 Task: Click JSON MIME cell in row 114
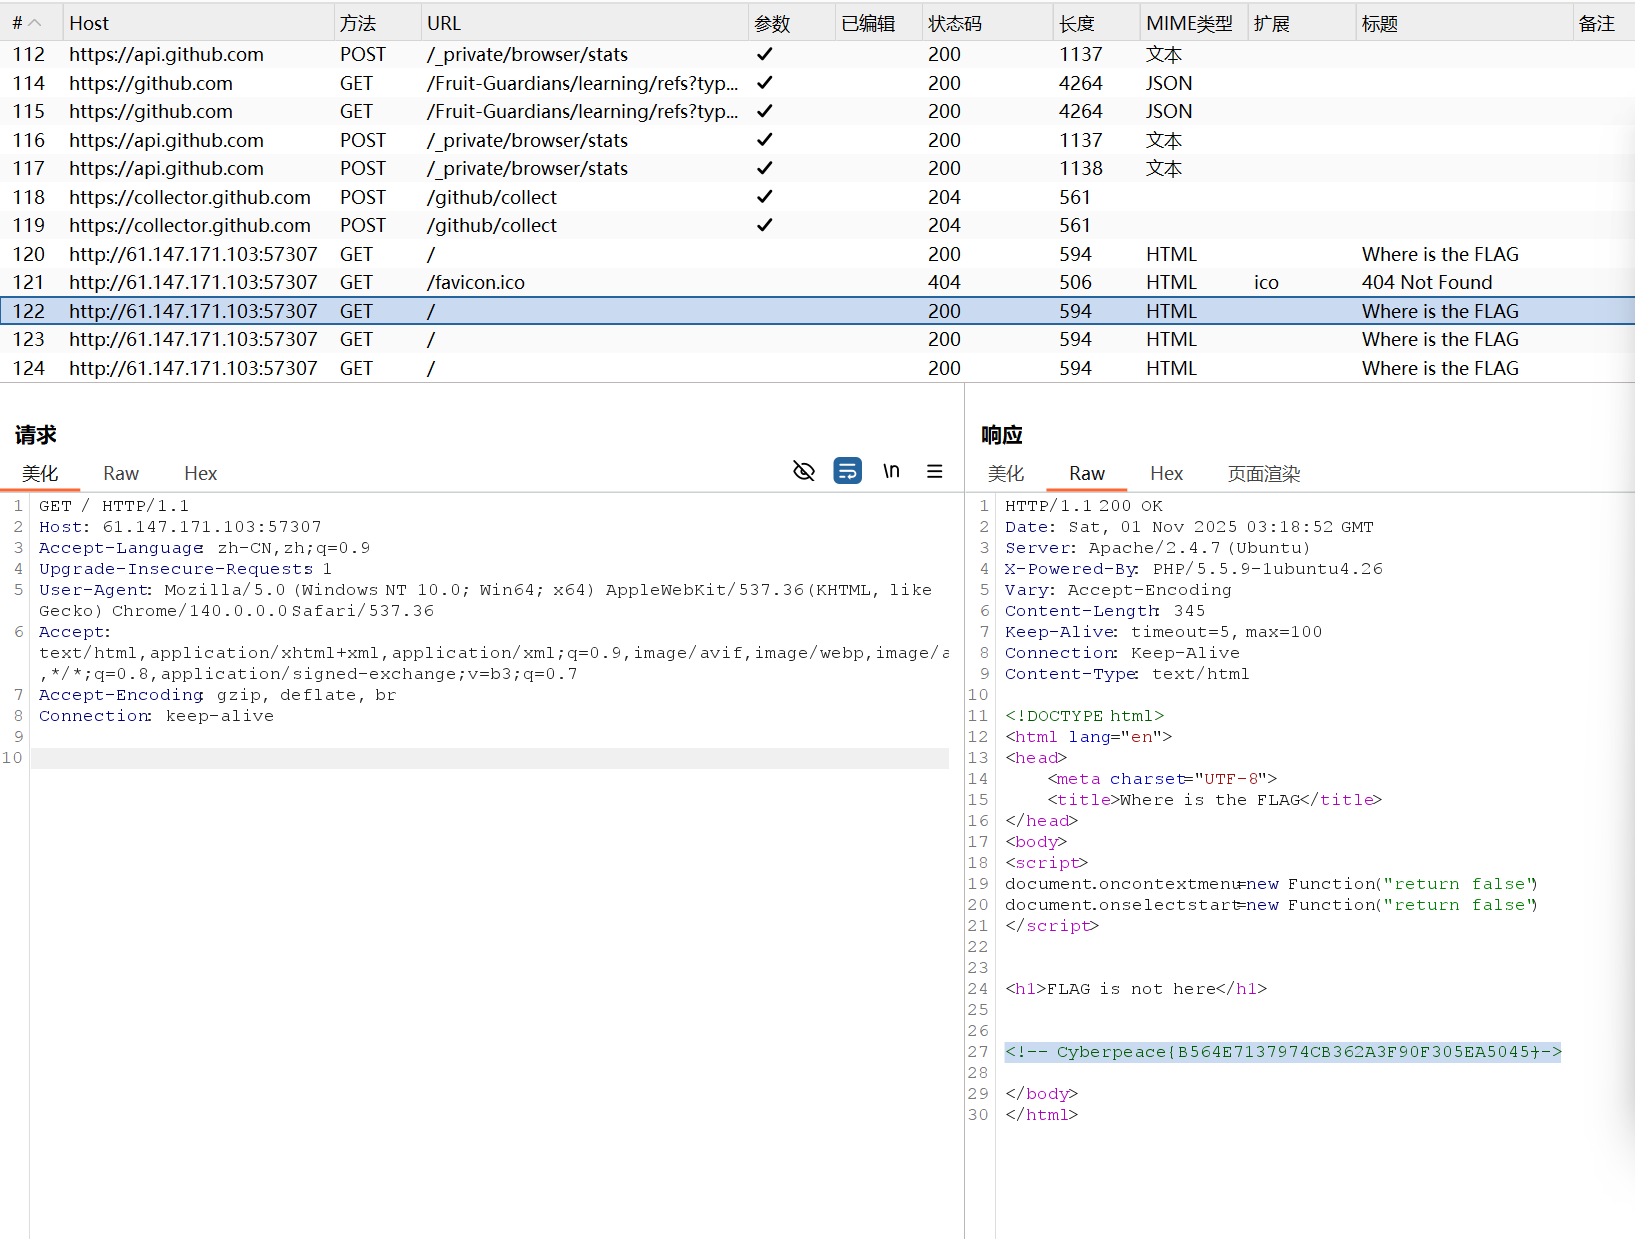(x=1169, y=83)
